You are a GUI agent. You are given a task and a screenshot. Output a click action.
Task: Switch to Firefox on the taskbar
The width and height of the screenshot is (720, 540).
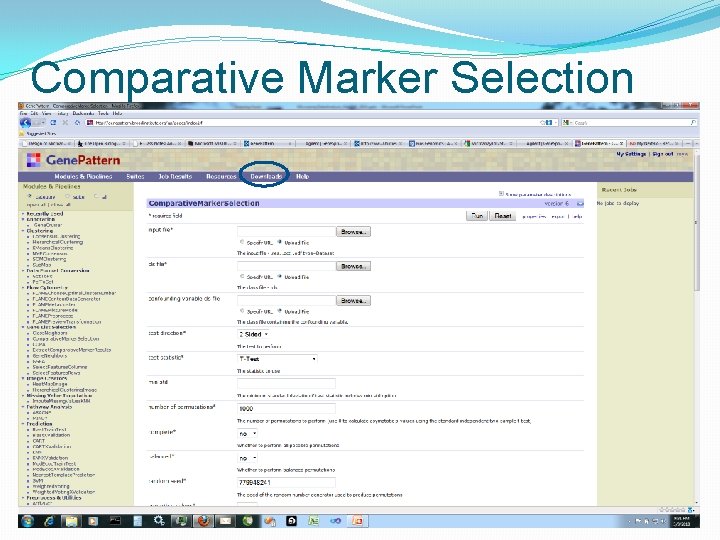(203, 521)
